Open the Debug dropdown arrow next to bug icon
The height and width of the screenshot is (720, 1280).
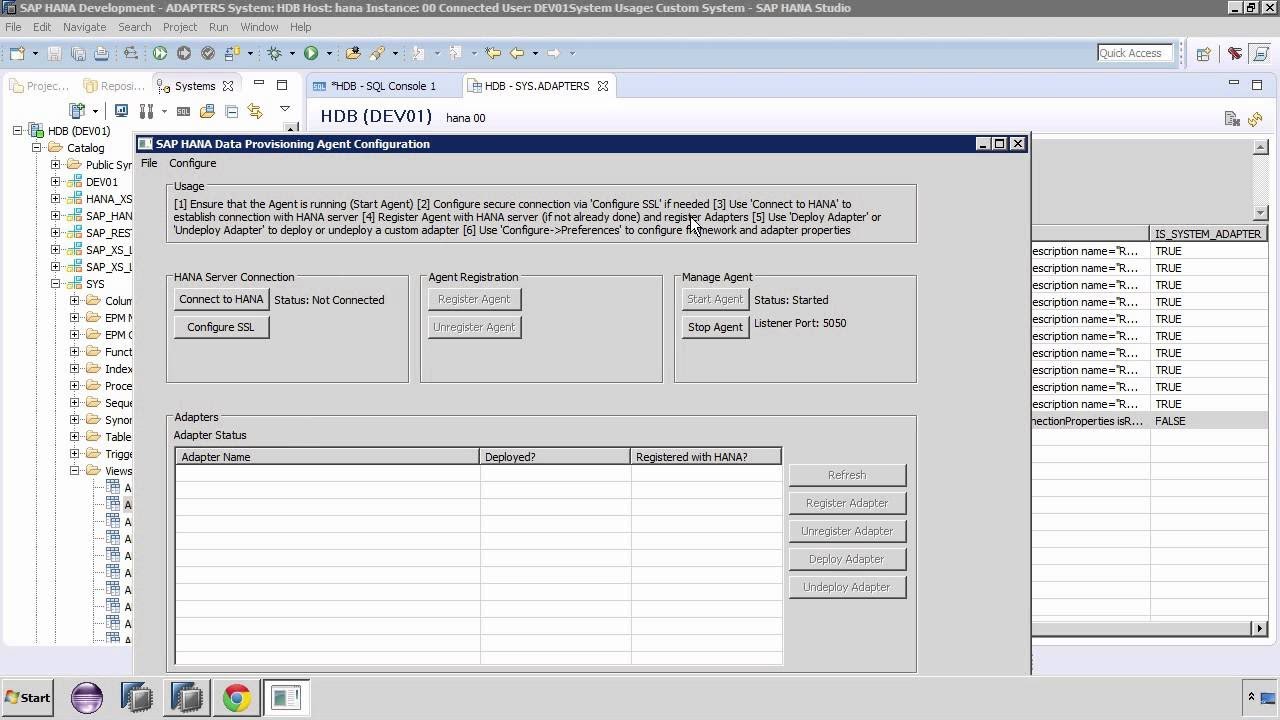pyautogui.click(x=292, y=53)
